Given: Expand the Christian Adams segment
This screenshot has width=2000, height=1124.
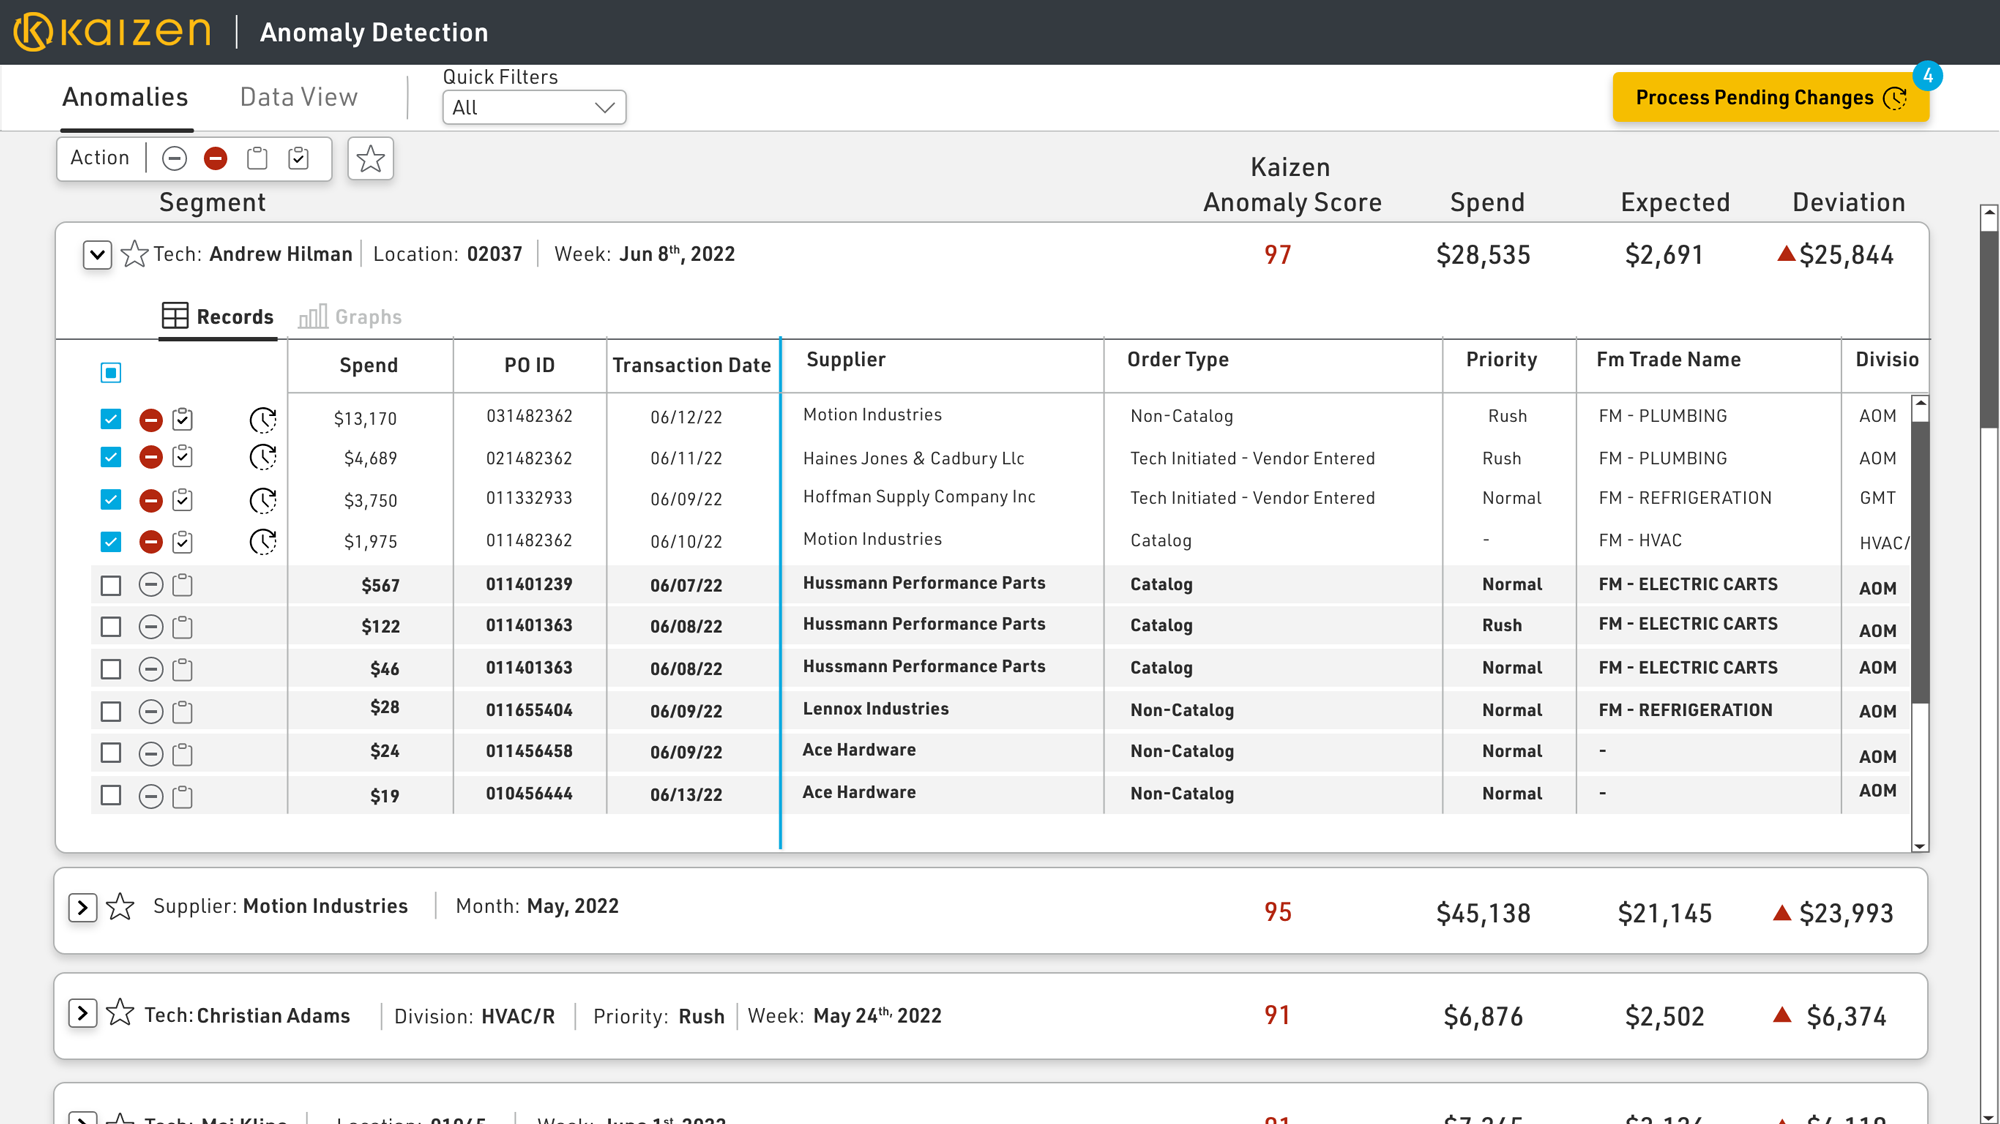Looking at the screenshot, I should [82, 1013].
